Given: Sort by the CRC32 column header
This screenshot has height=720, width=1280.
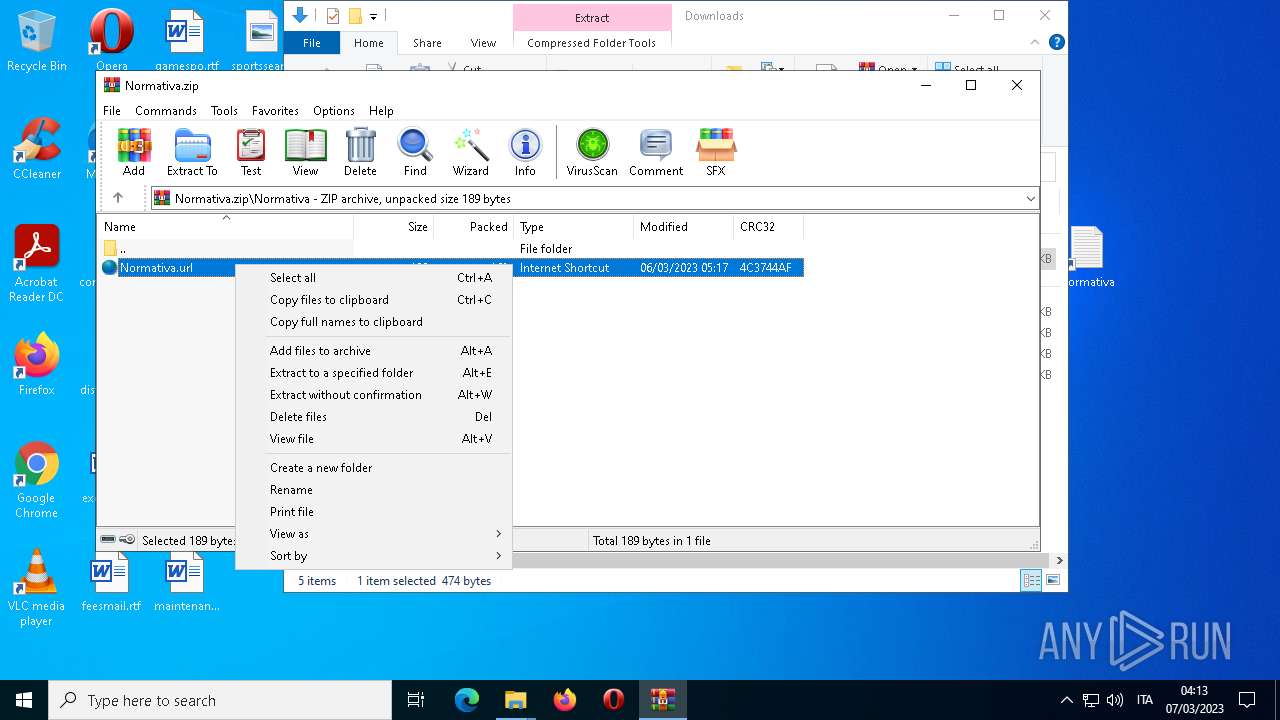Looking at the screenshot, I should [768, 227].
